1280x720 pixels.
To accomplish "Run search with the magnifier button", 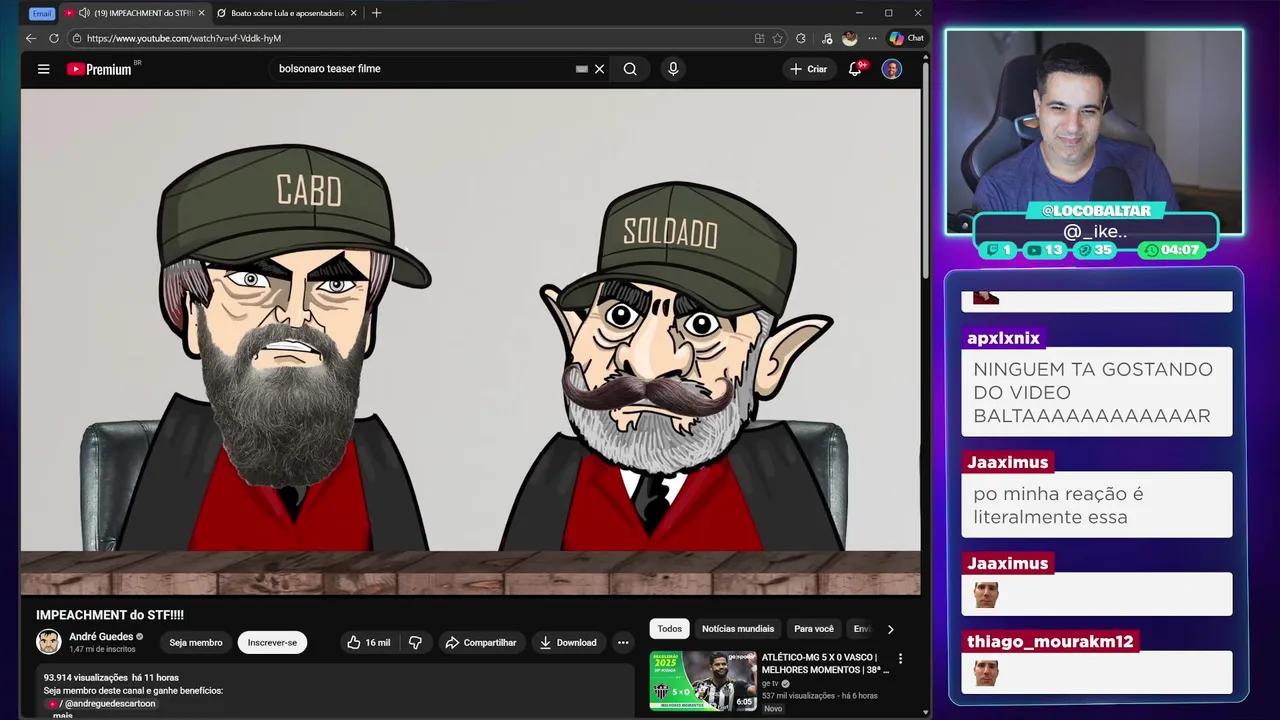I will (630, 69).
